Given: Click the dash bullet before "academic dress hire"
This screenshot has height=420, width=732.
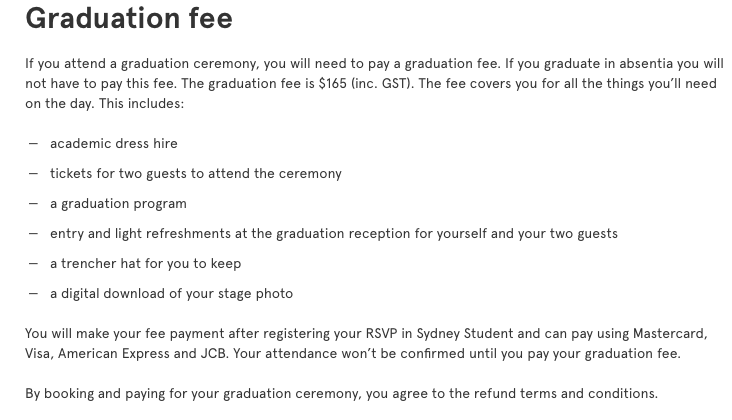Looking at the screenshot, I should coord(33,143).
